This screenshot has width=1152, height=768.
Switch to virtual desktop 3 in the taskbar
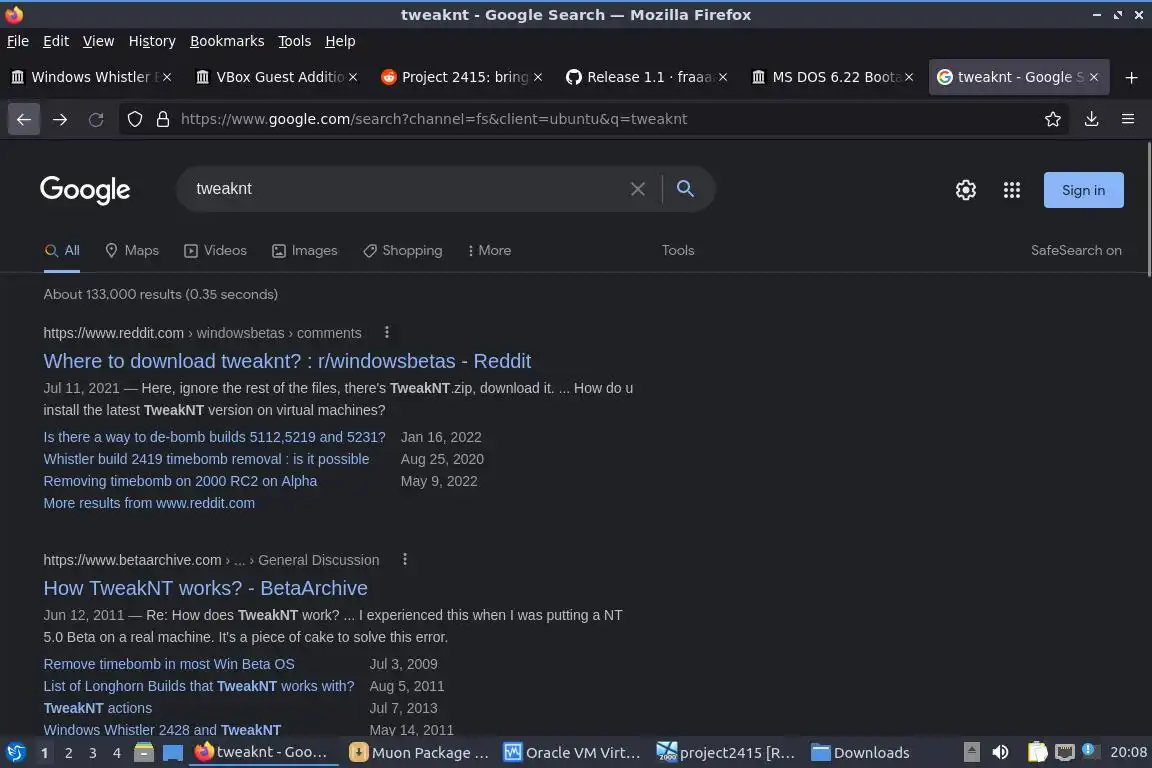click(93, 753)
